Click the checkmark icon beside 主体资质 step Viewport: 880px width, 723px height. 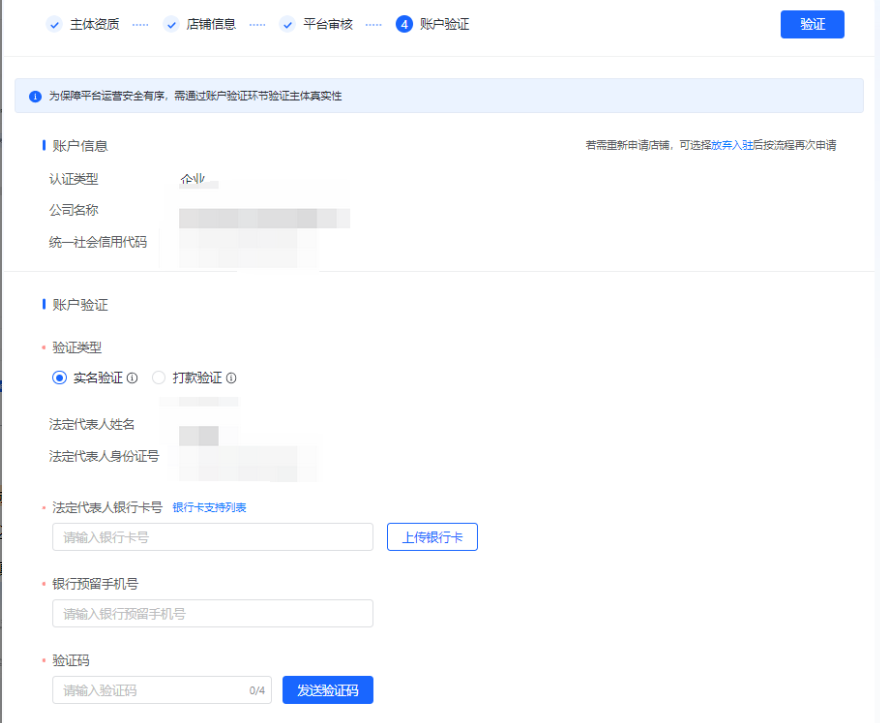pyautogui.click(x=54, y=24)
